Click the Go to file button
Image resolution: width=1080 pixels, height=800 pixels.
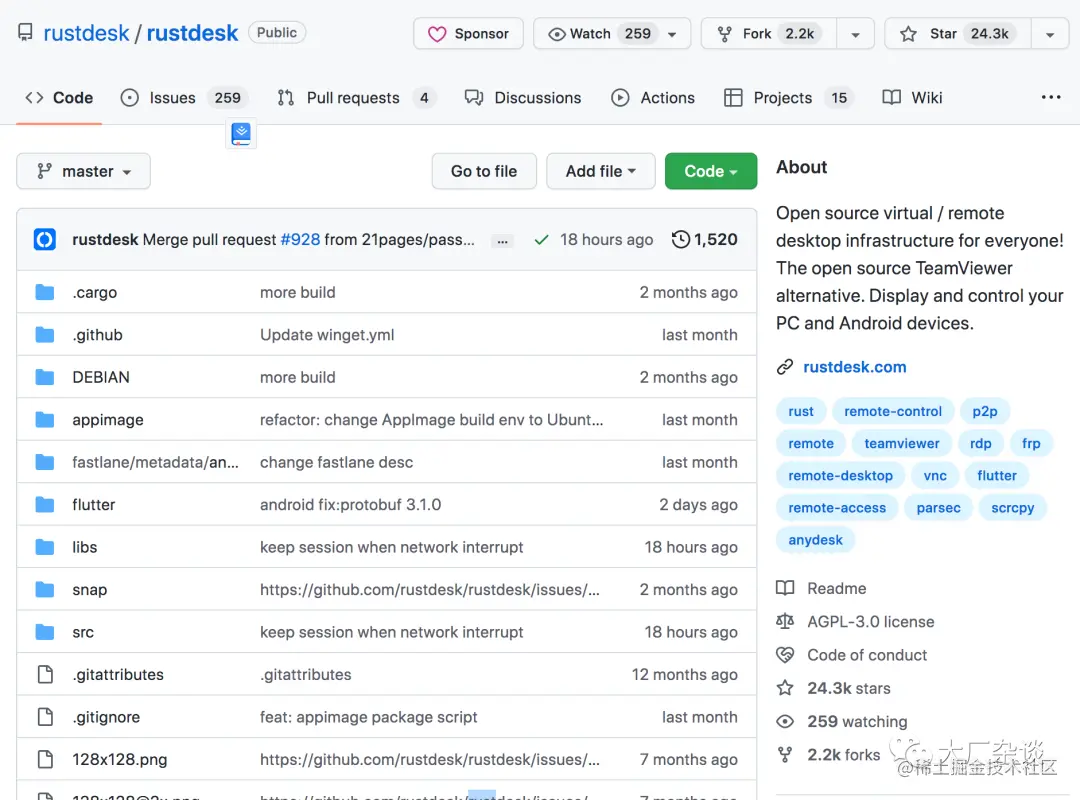coord(484,171)
